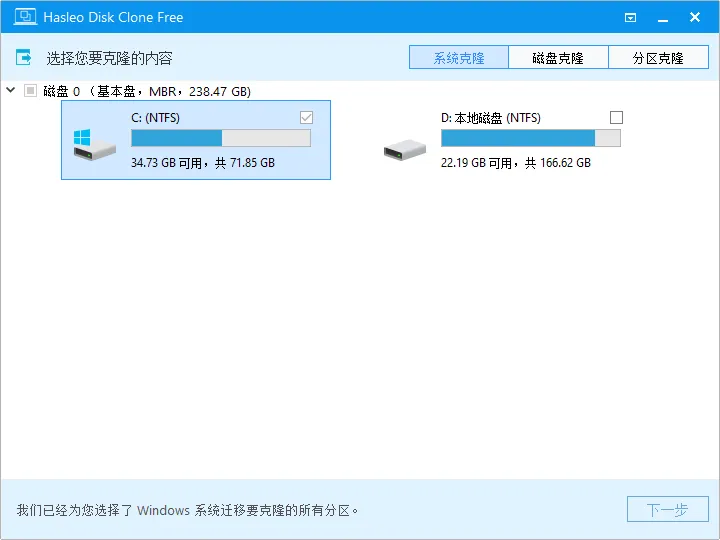The height and width of the screenshot is (540, 720).
Task: Switch to the 磁盘克隆 tab
Action: tap(558, 58)
